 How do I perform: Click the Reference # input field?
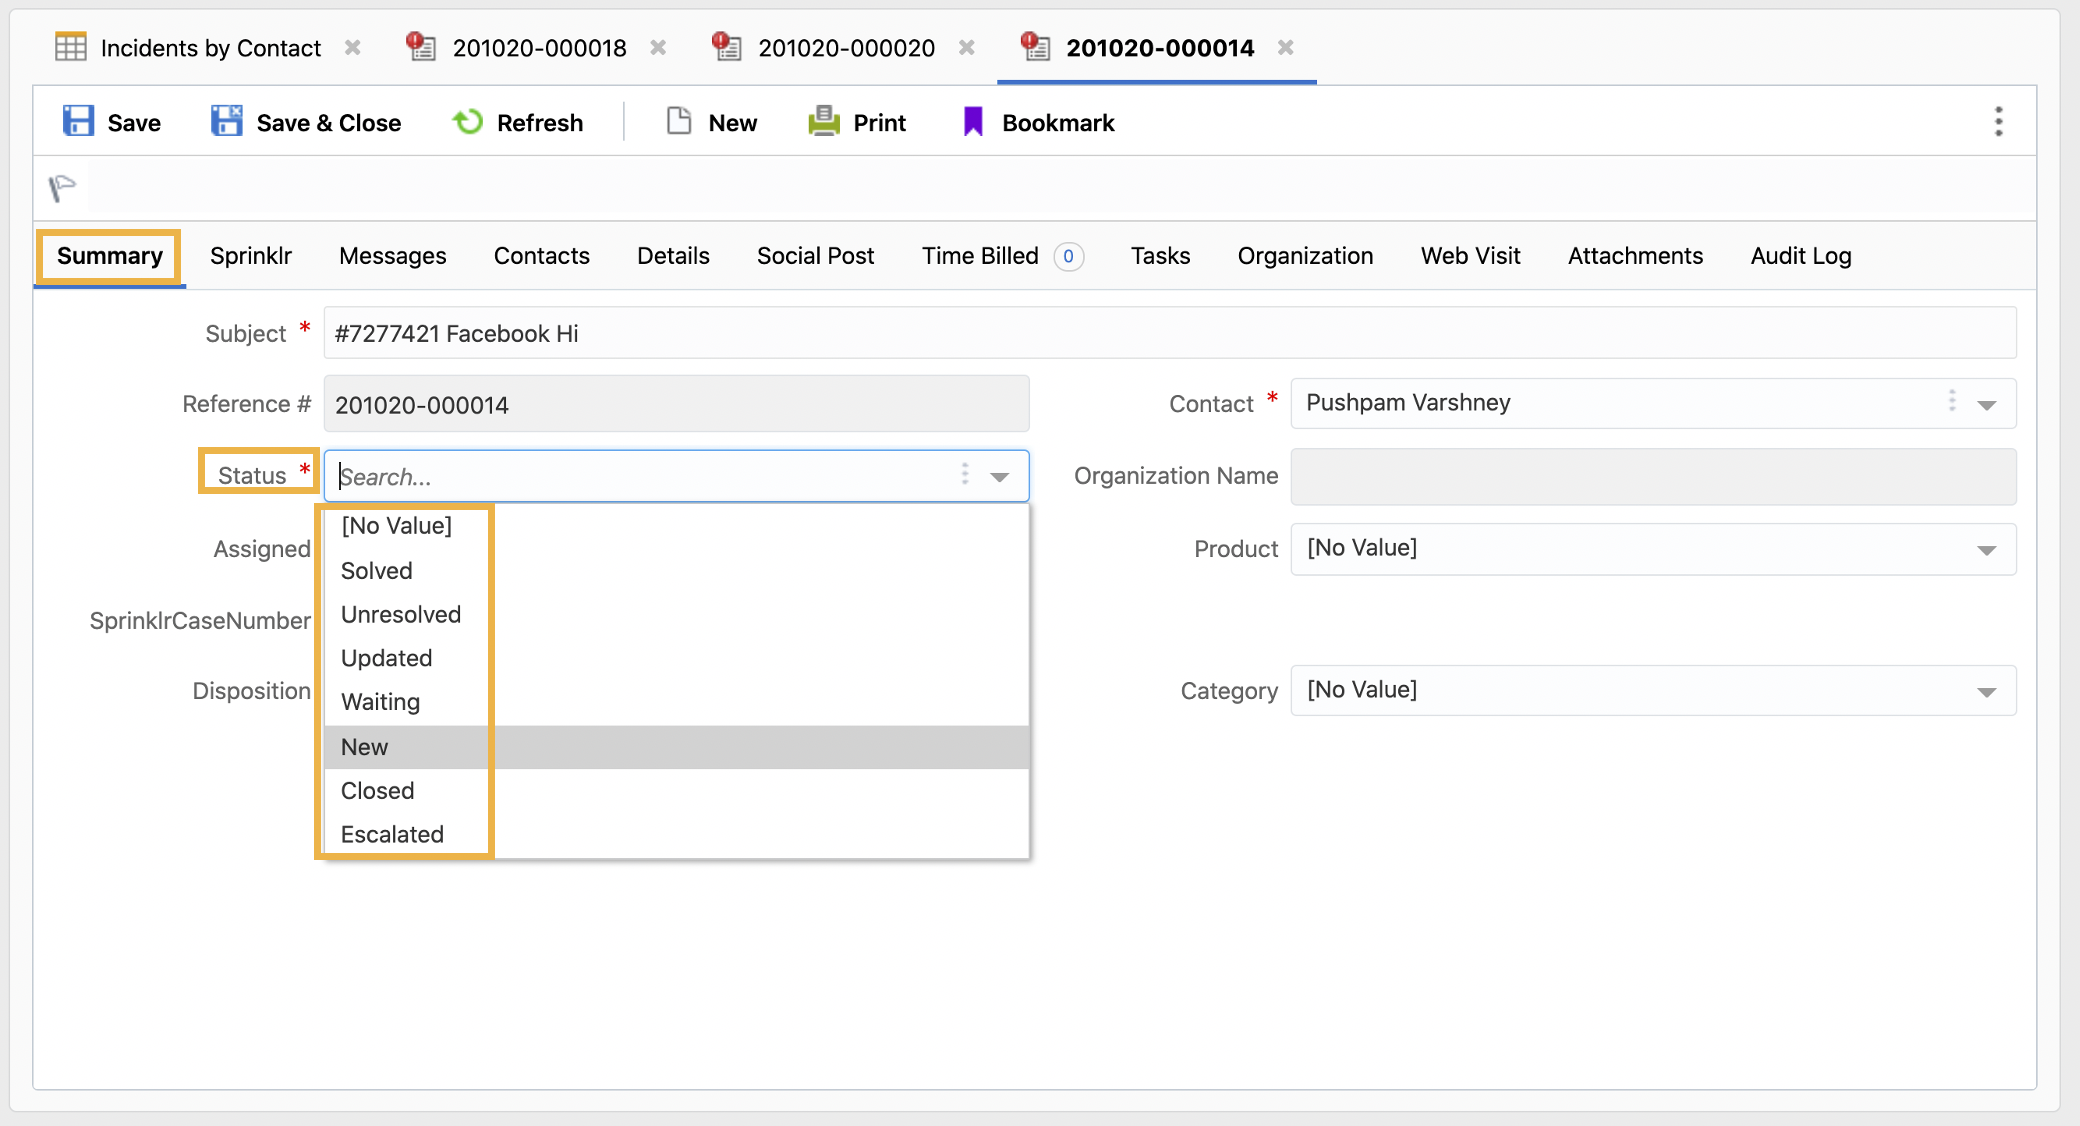pyautogui.click(x=675, y=405)
